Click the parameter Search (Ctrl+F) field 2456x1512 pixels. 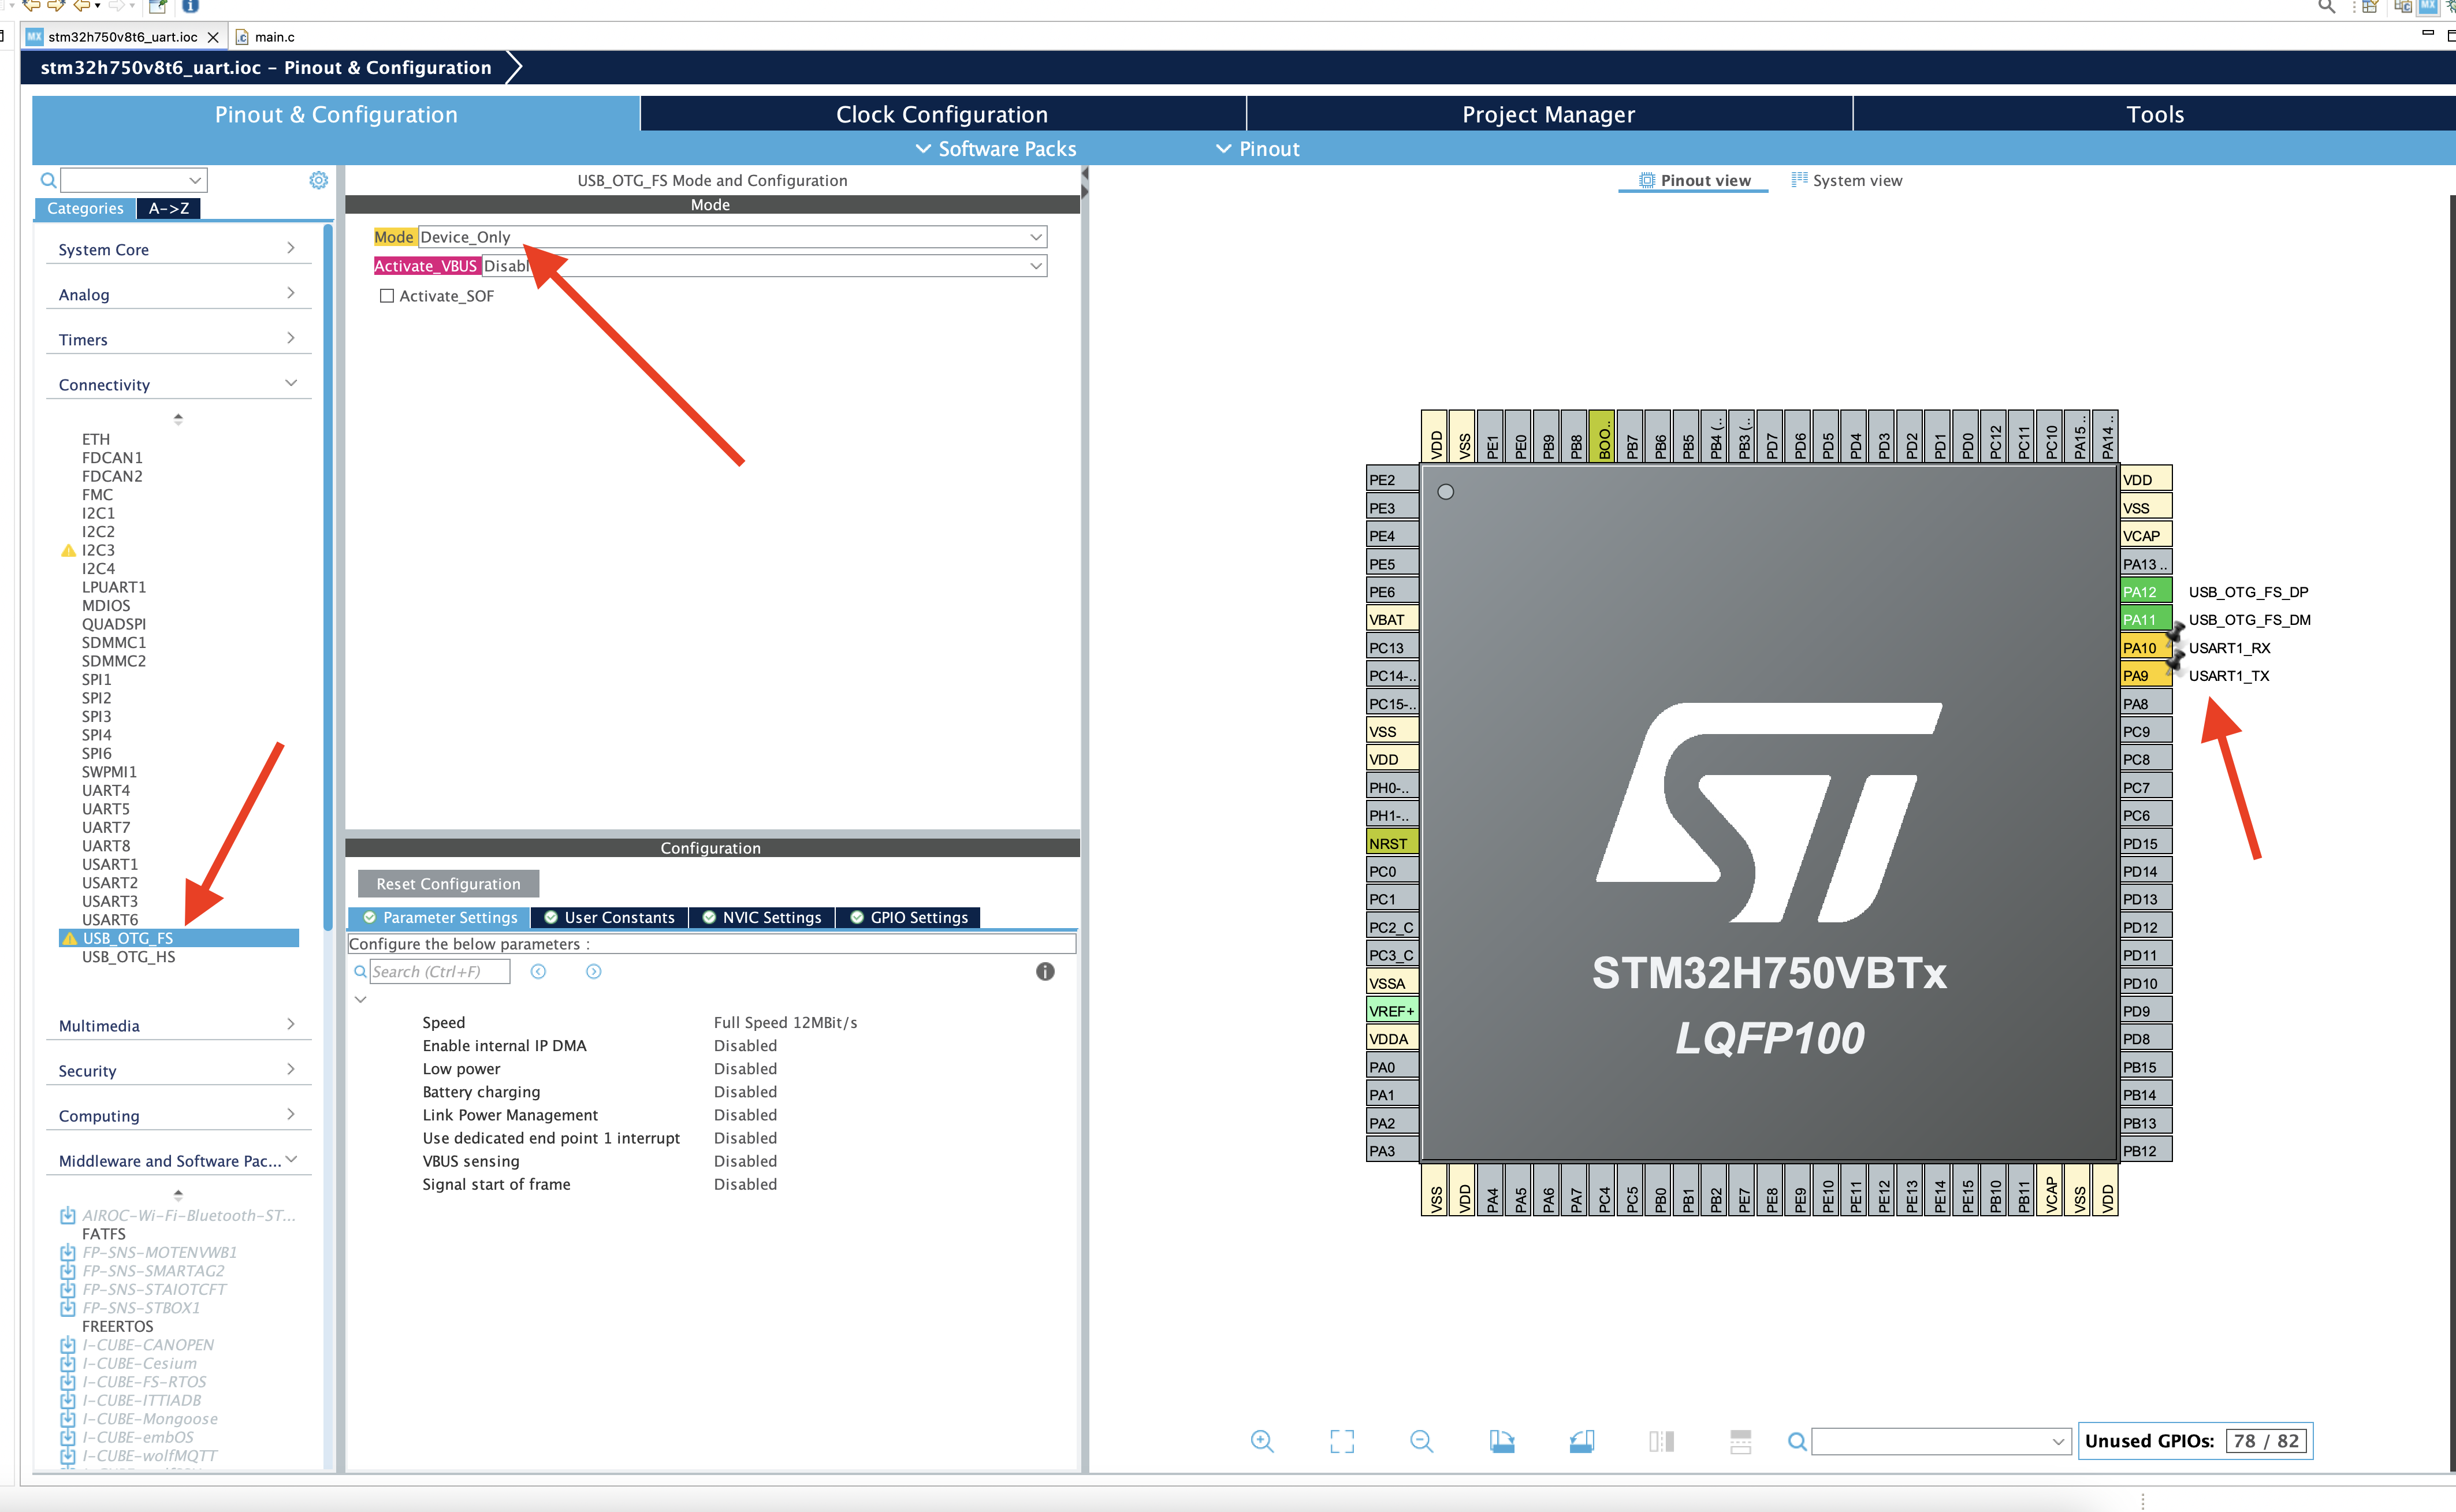click(440, 971)
